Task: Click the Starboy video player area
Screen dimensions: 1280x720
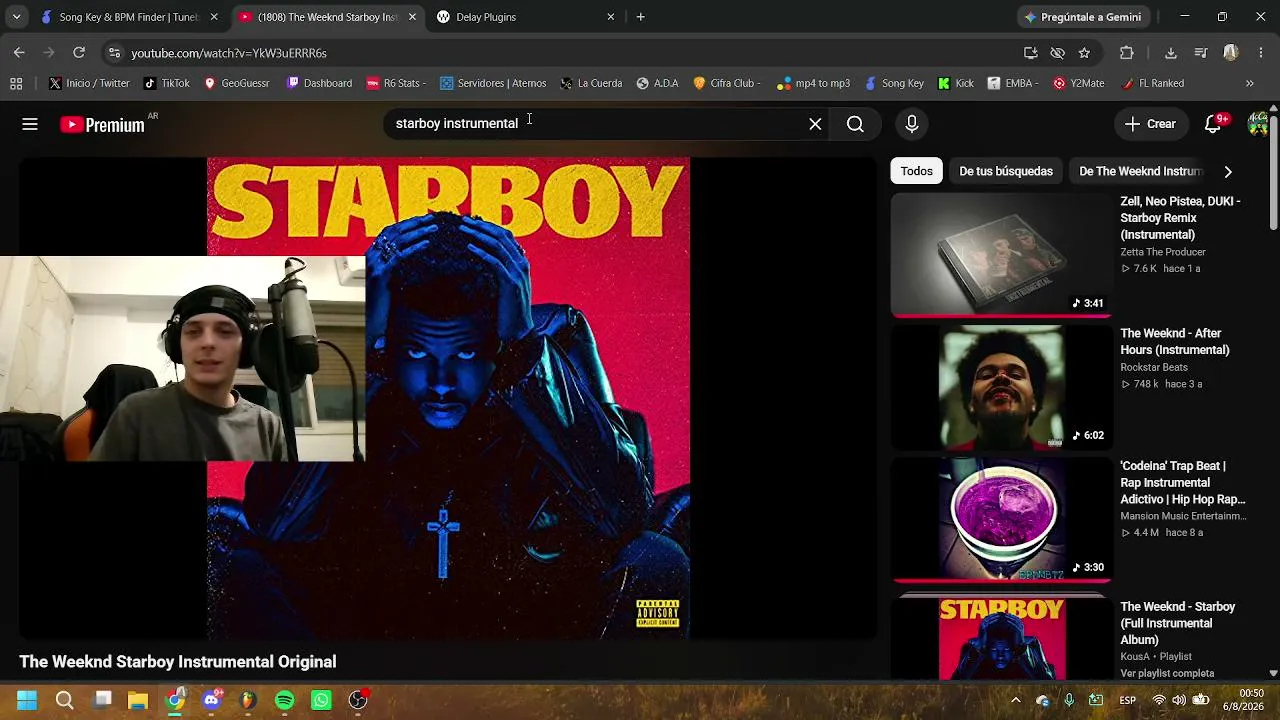Action: click(448, 398)
